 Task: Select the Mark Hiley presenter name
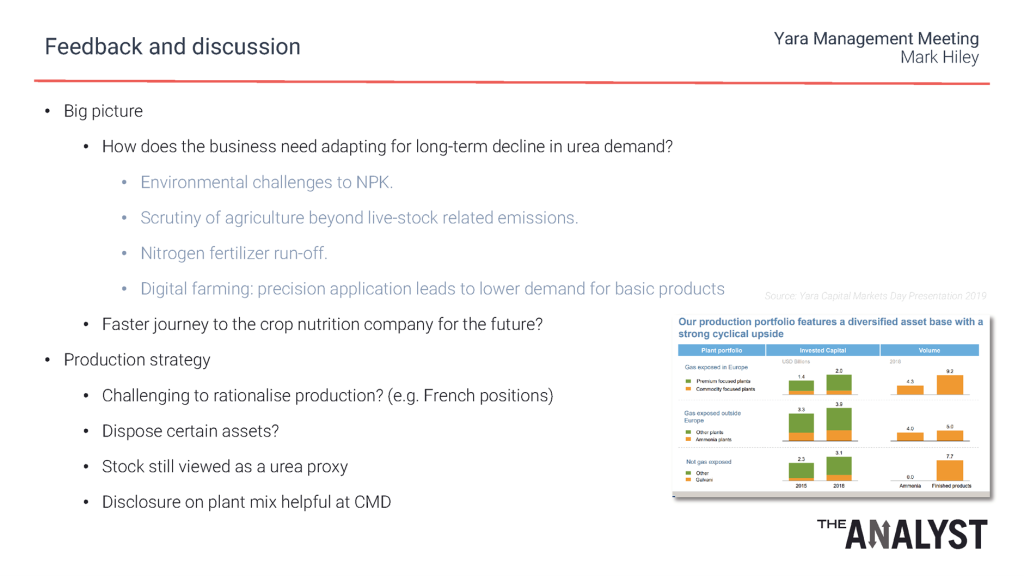coord(939,57)
